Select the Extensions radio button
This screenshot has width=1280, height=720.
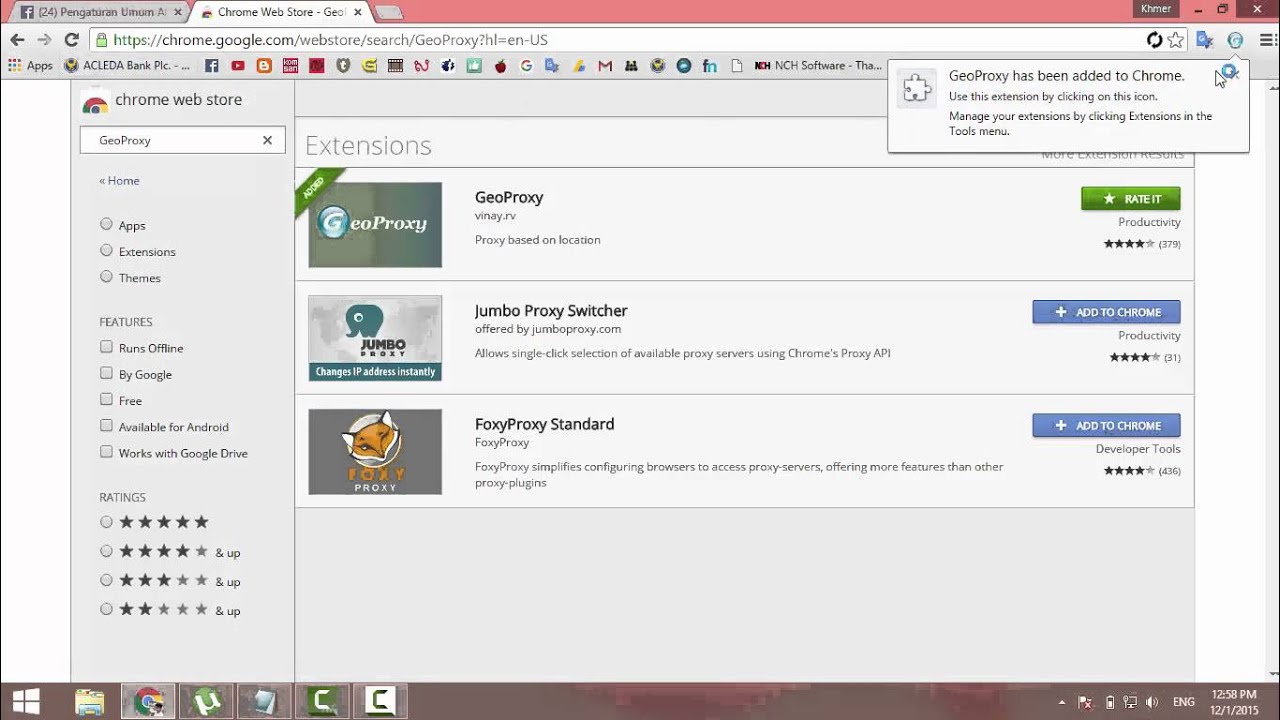pos(106,250)
